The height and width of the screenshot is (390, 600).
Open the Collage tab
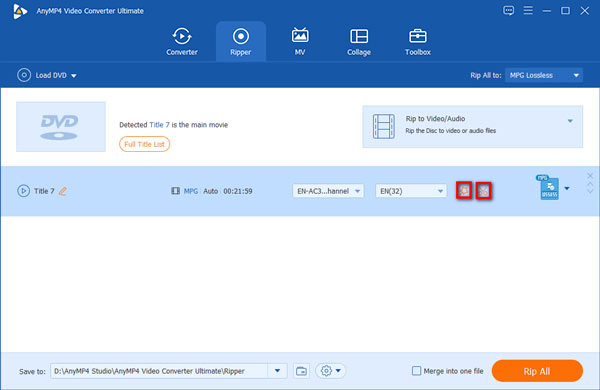point(359,41)
